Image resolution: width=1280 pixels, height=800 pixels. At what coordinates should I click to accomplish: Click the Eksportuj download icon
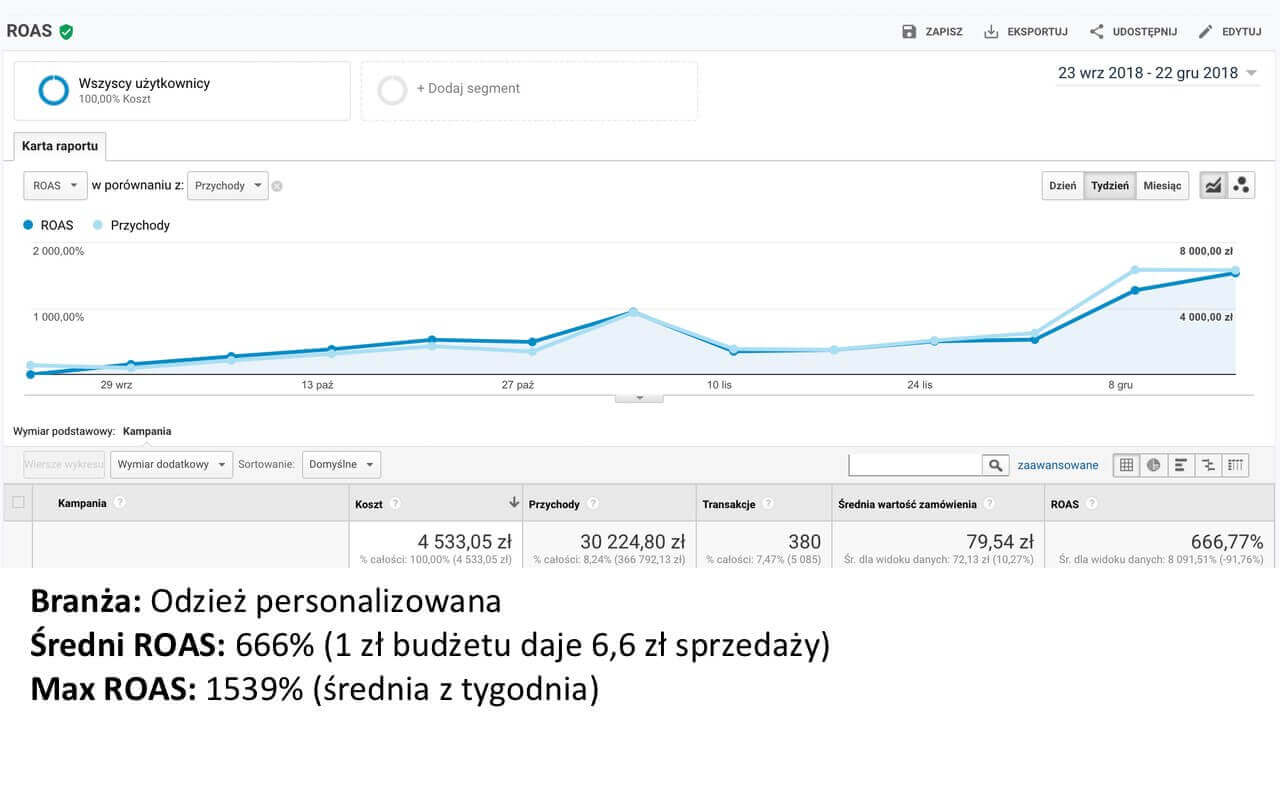click(x=991, y=32)
